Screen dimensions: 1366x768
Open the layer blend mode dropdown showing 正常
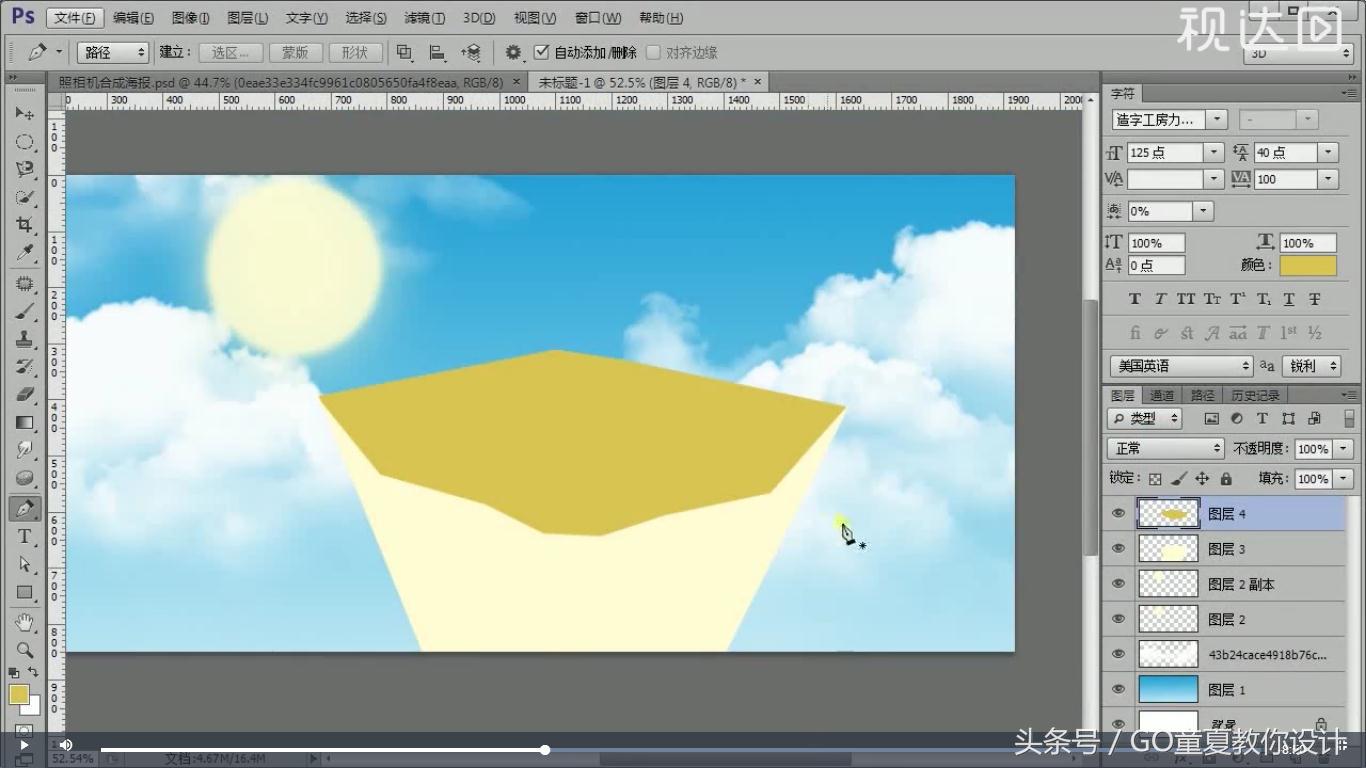tap(1164, 448)
